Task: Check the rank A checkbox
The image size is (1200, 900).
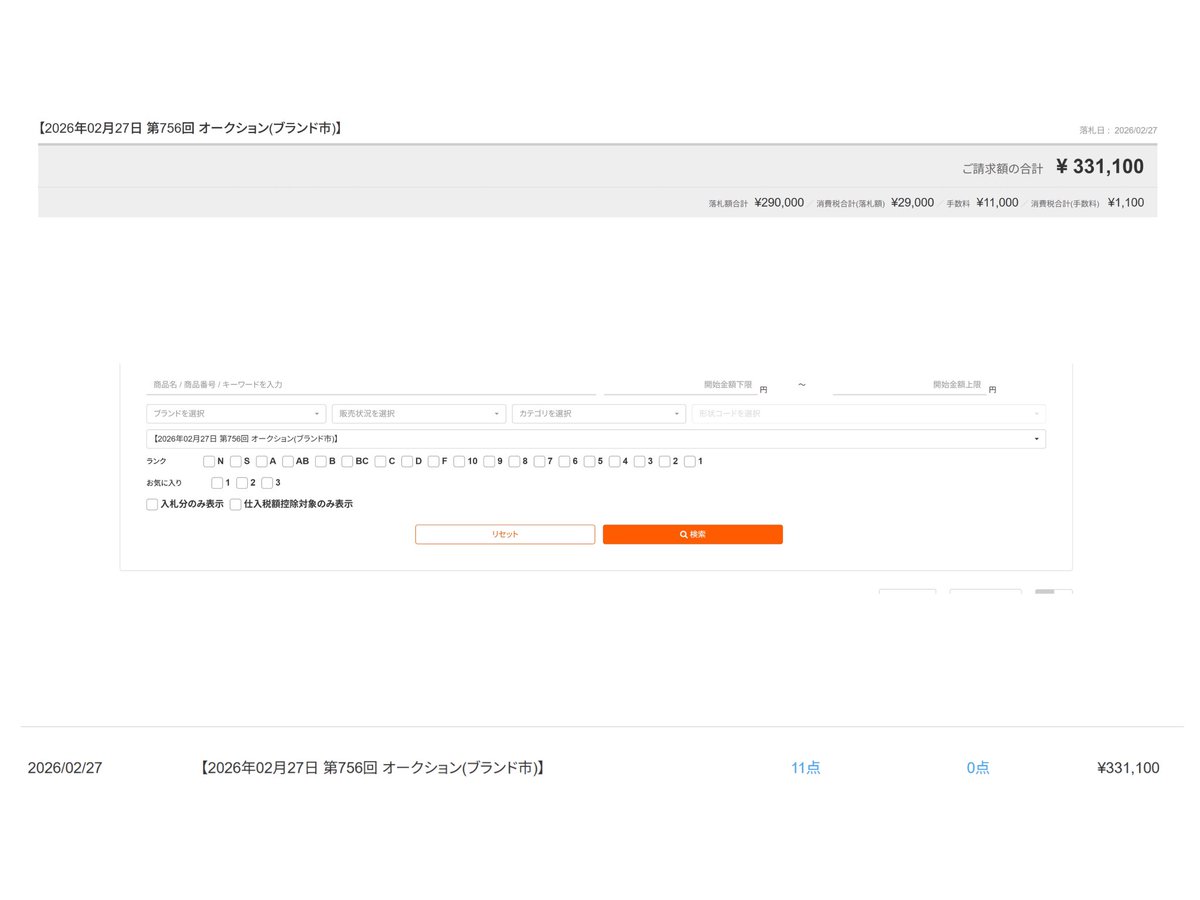Action: (262, 462)
